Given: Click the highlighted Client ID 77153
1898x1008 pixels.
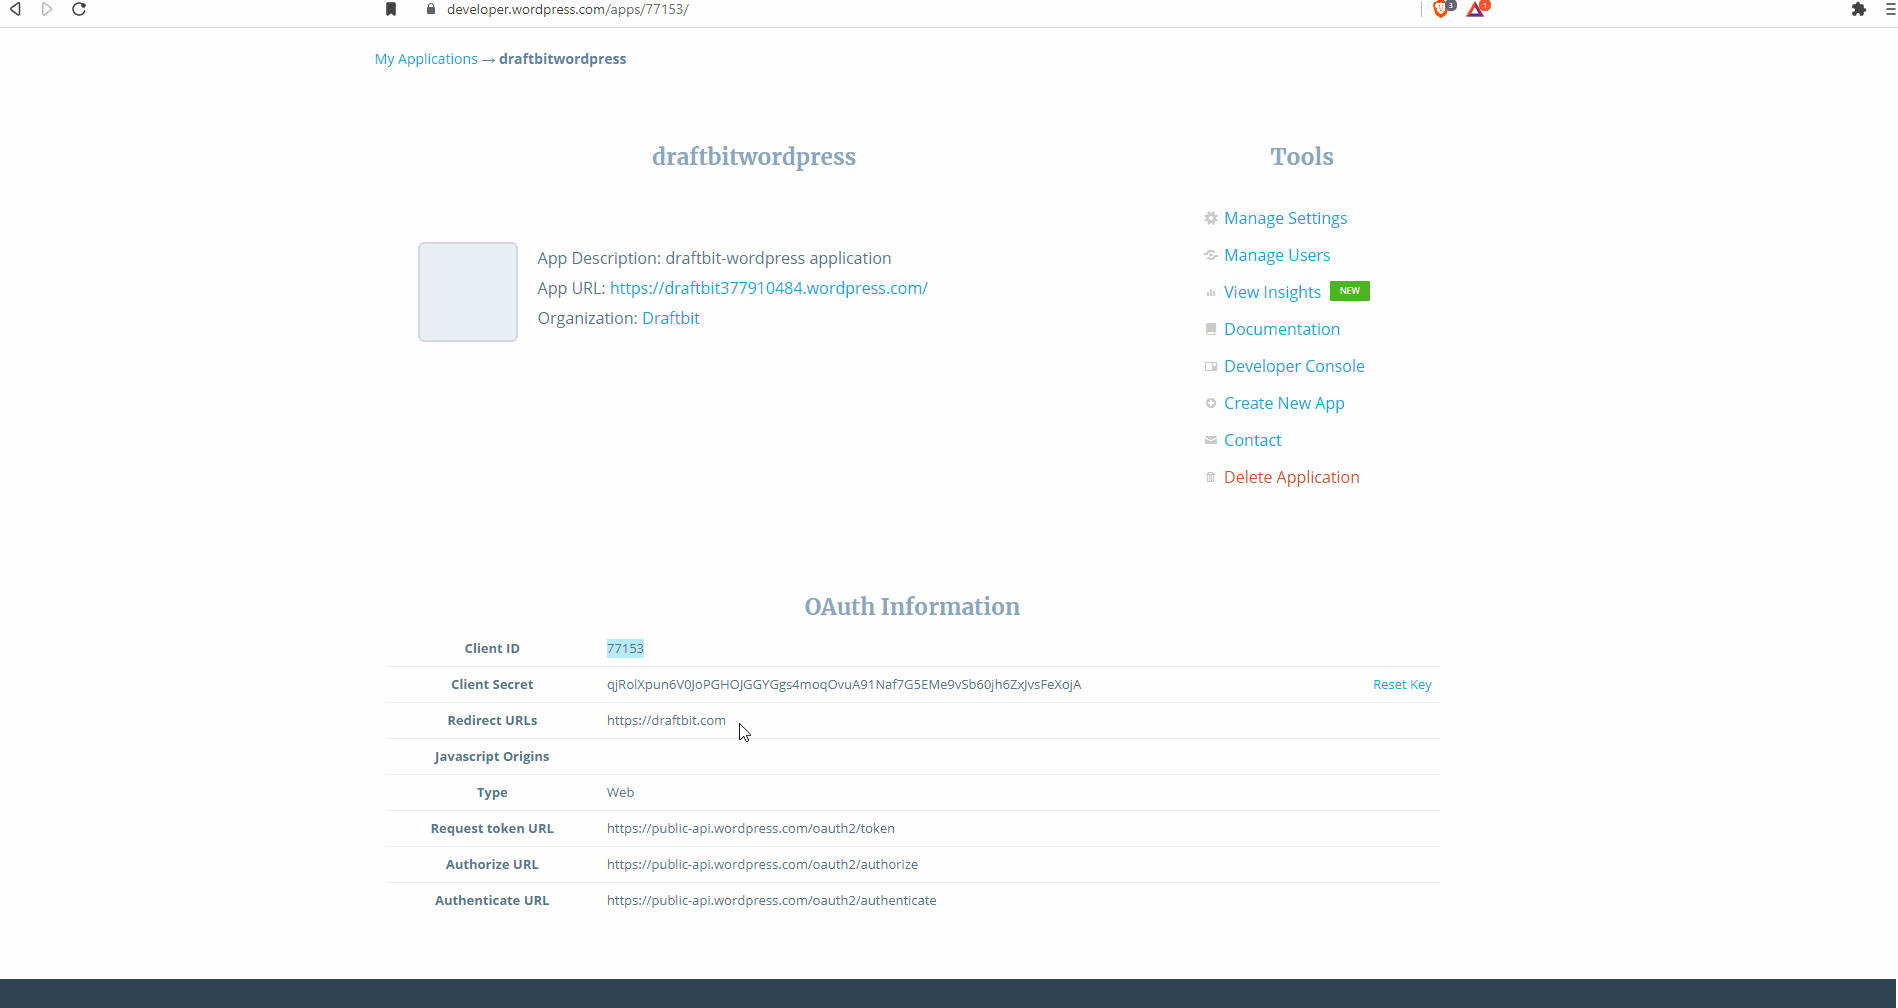Looking at the screenshot, I should click(x=625, y=649).
